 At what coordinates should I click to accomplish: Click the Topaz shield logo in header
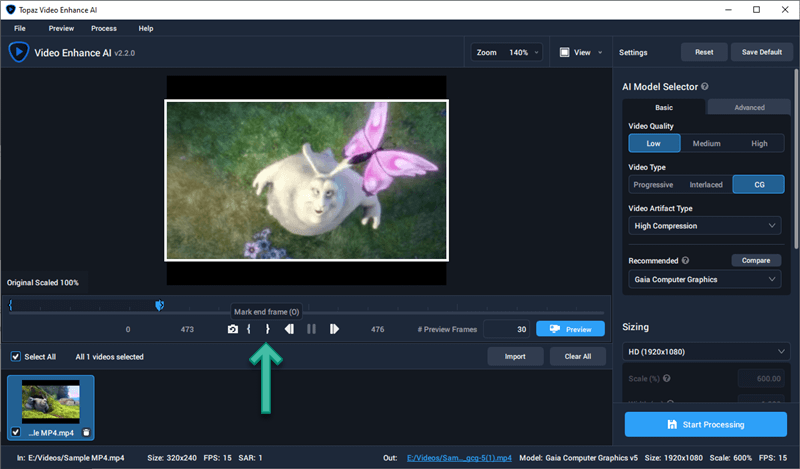pyautogui.click(x=19, y=52)
